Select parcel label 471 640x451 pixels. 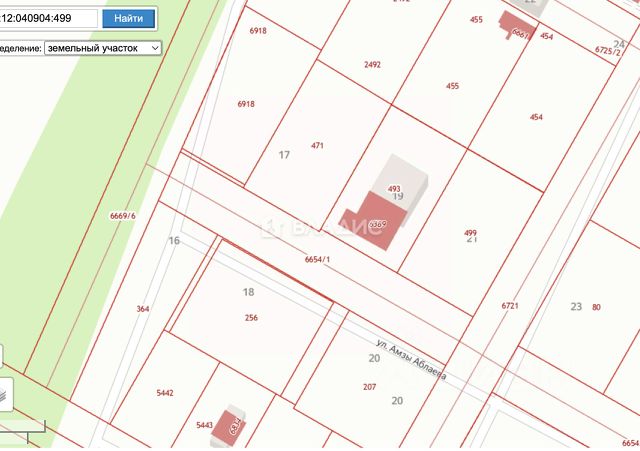[318, 145]
